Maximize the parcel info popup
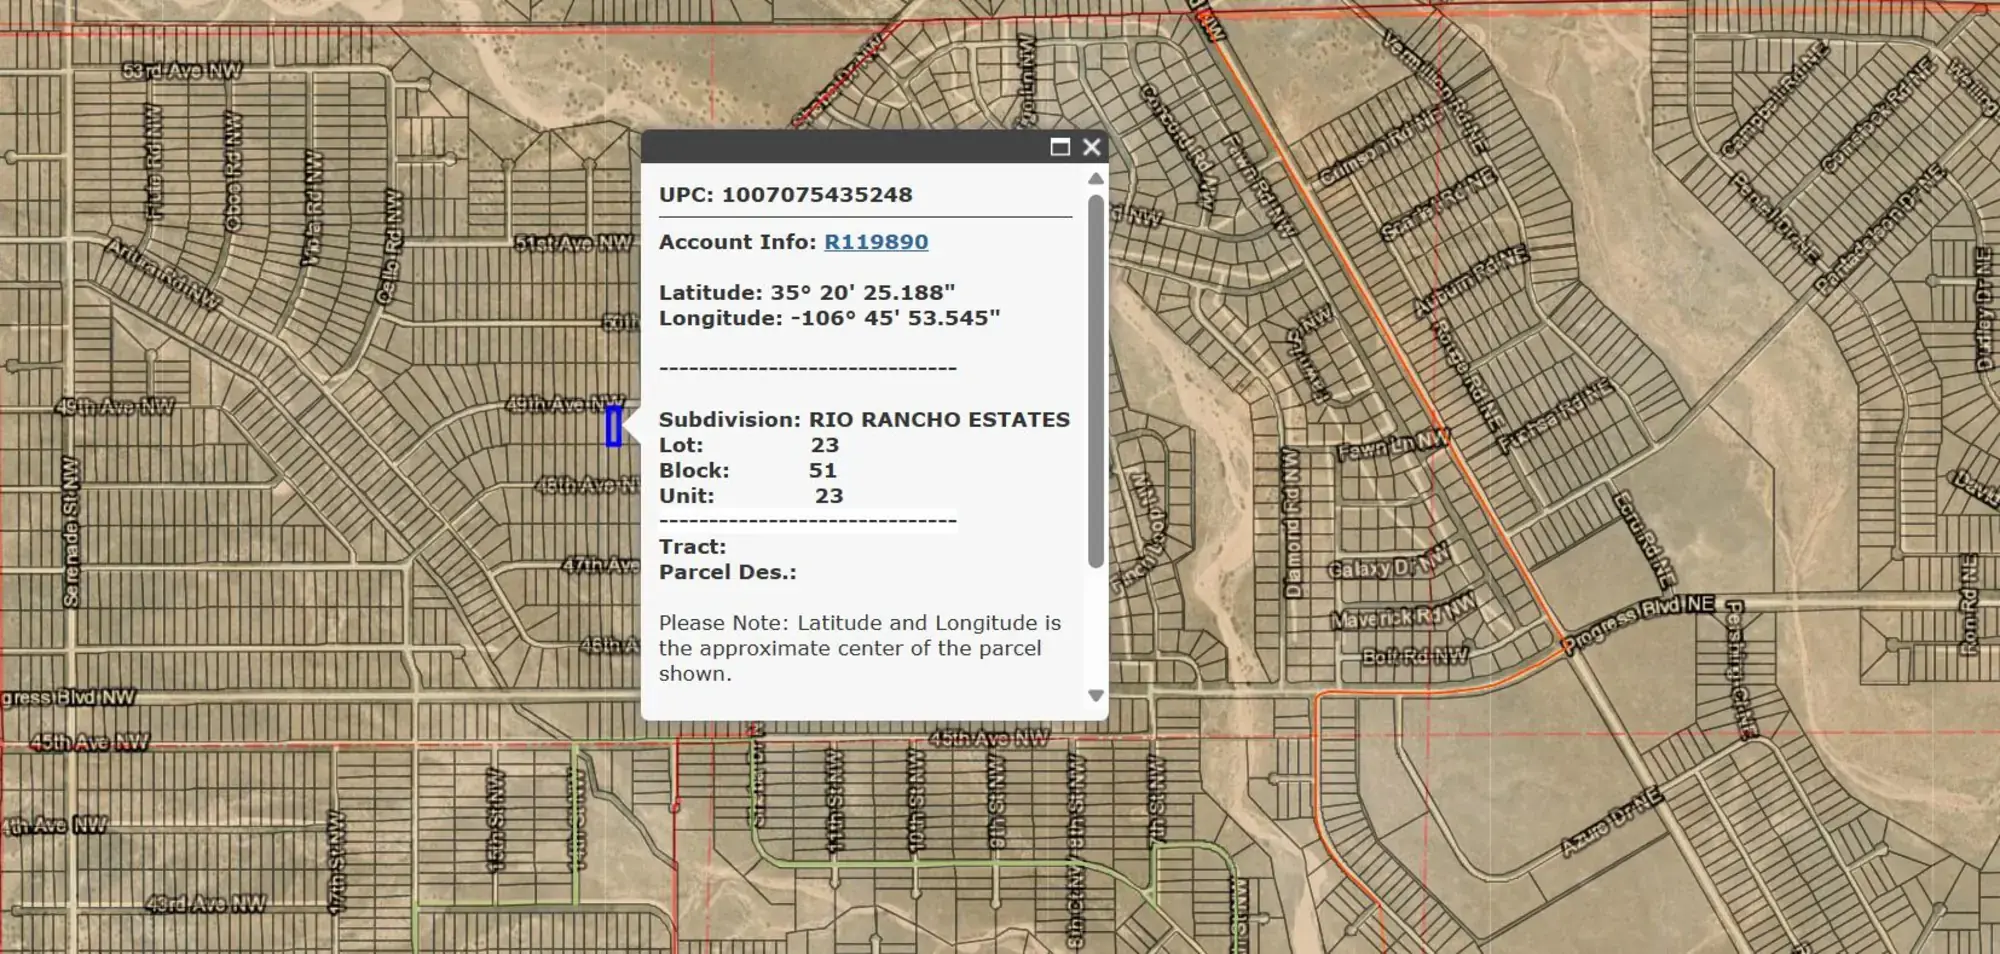The image size is (2000, 954). [1060, 147]
